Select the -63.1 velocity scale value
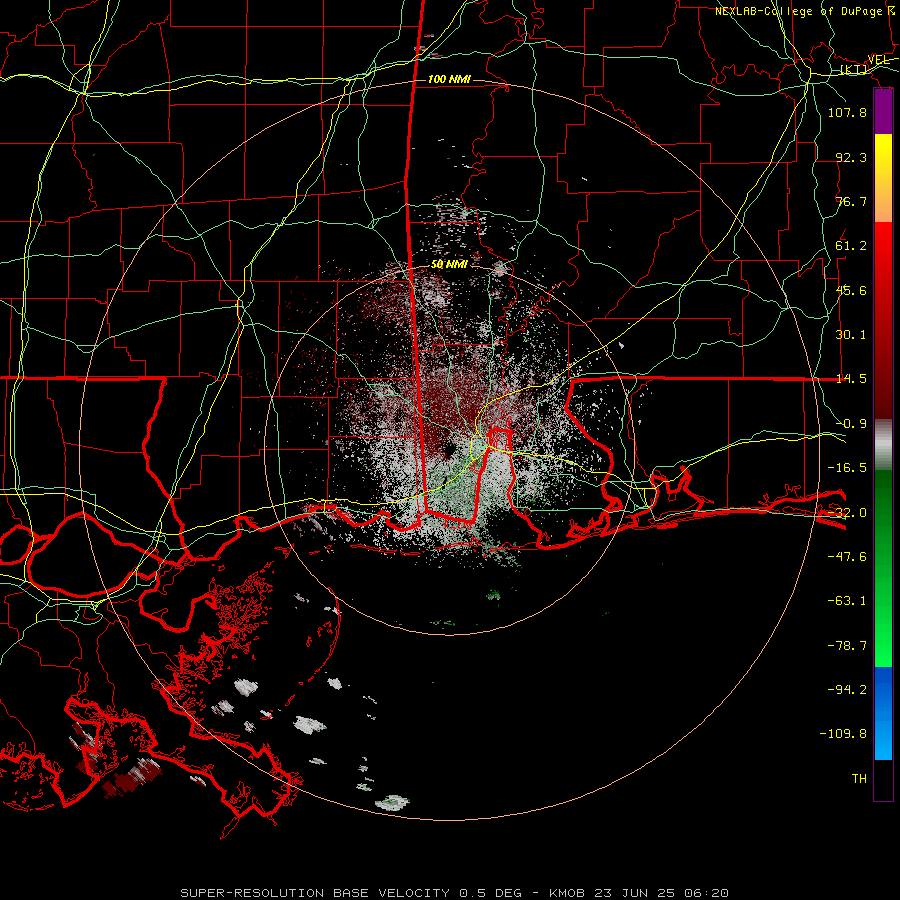The image size is (900, 900). [x=847, y=601]
